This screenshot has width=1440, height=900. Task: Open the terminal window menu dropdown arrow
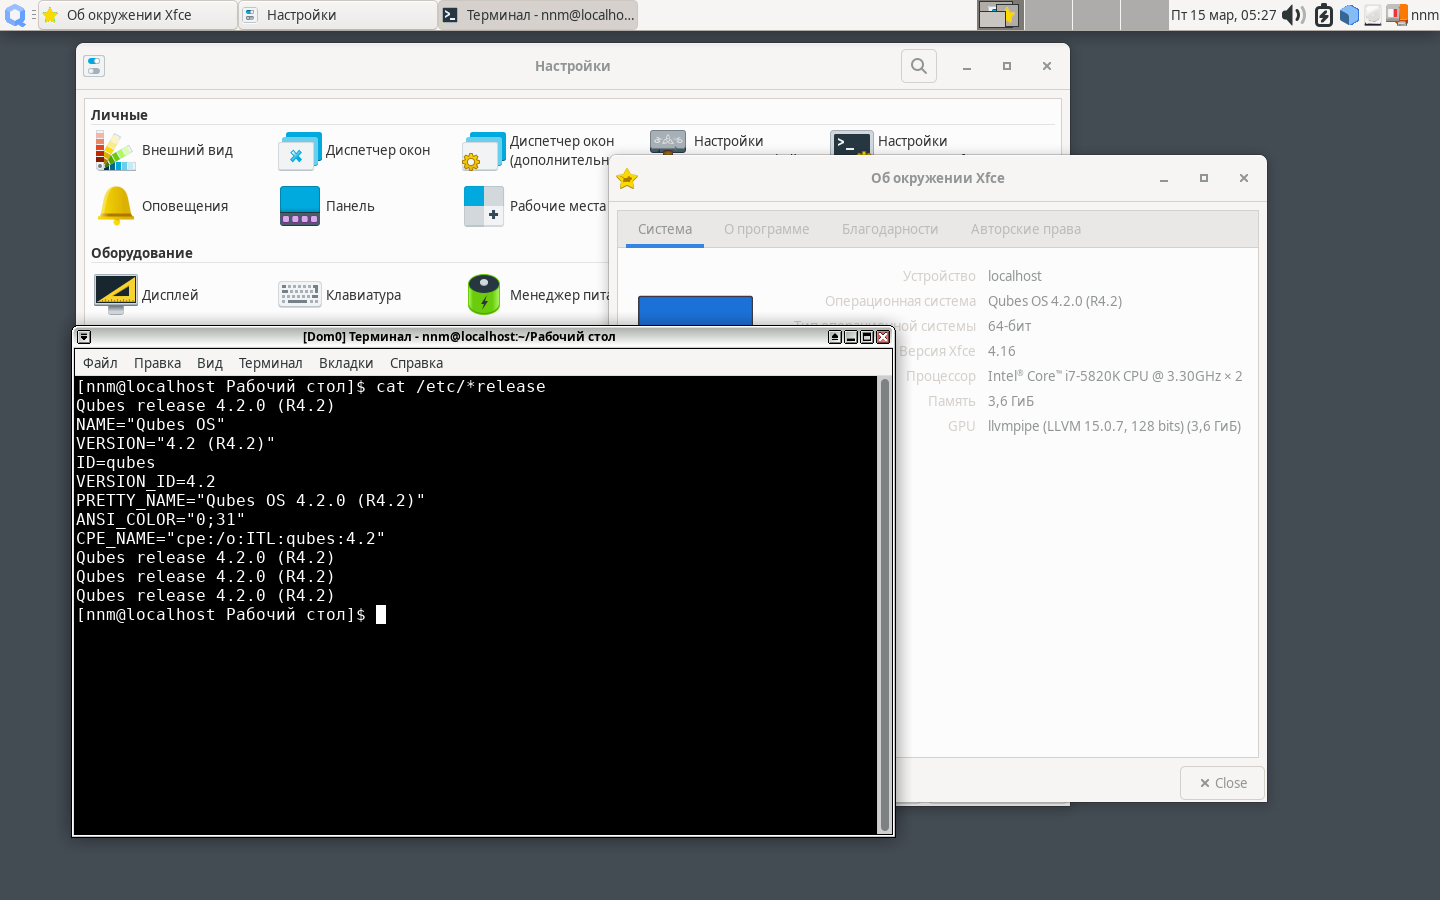click(x=84, y=337)
